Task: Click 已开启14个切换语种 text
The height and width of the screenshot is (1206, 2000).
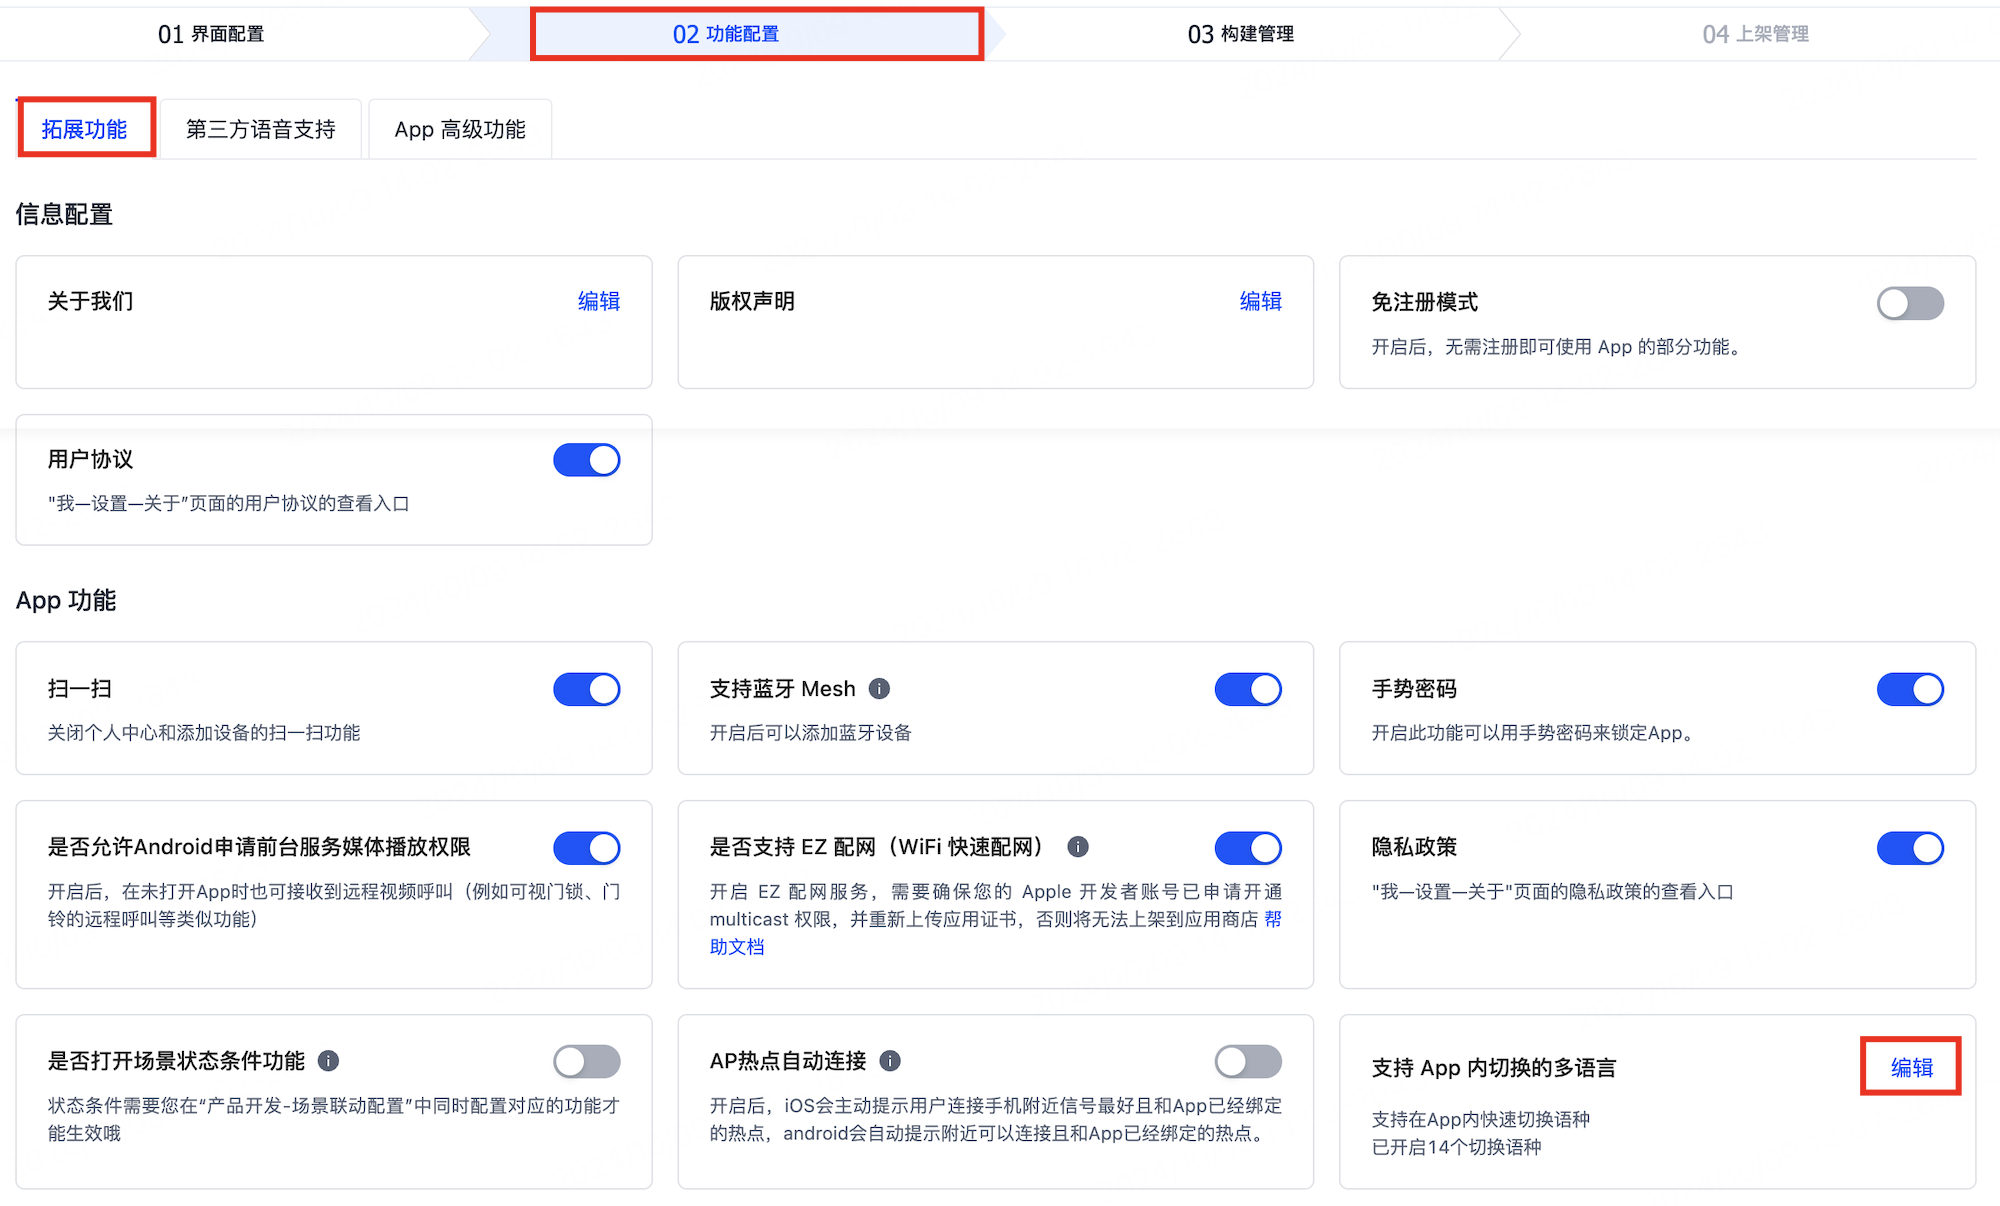Action: [1456, 1147]
